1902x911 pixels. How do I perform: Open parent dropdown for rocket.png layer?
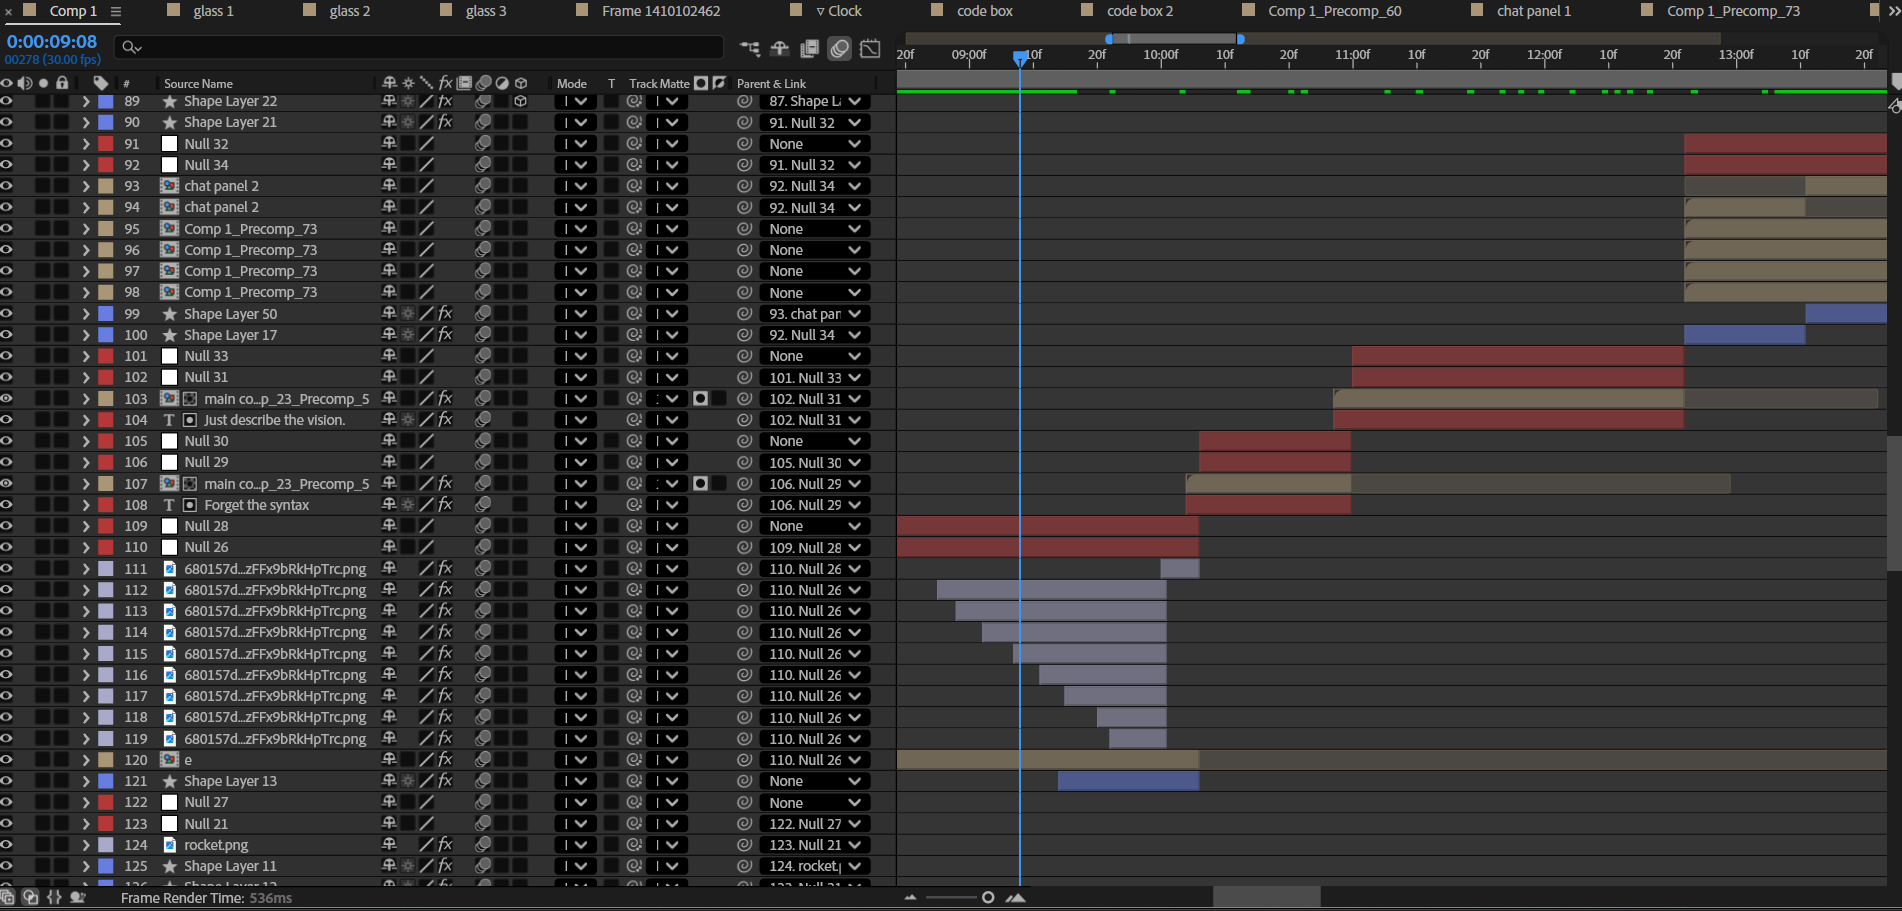point(814,845)
